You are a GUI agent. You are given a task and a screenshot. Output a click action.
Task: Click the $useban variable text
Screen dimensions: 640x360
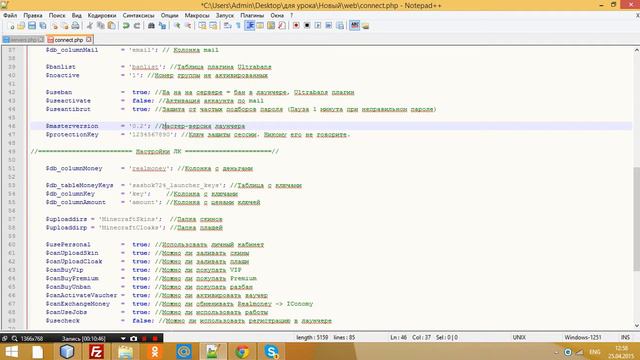point(59,92)
